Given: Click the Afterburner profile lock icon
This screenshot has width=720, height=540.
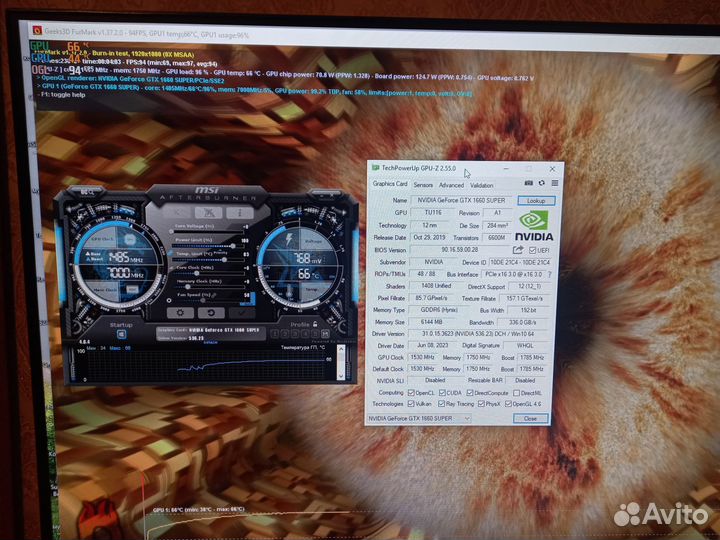Looking at the screenshot, I should click(x=315, y=324).
